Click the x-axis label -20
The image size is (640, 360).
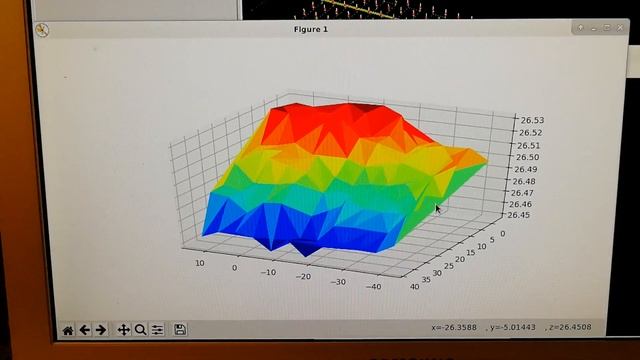click(303, 276)
